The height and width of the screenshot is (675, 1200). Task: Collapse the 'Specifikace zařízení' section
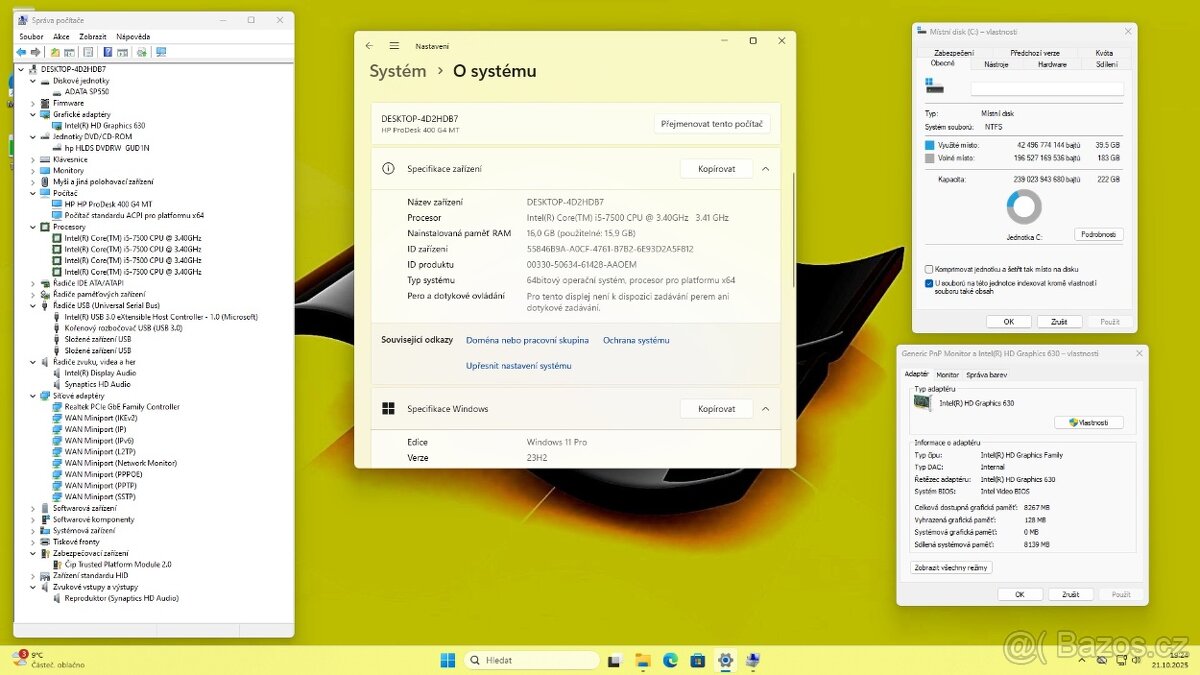(x=765, y=168)
